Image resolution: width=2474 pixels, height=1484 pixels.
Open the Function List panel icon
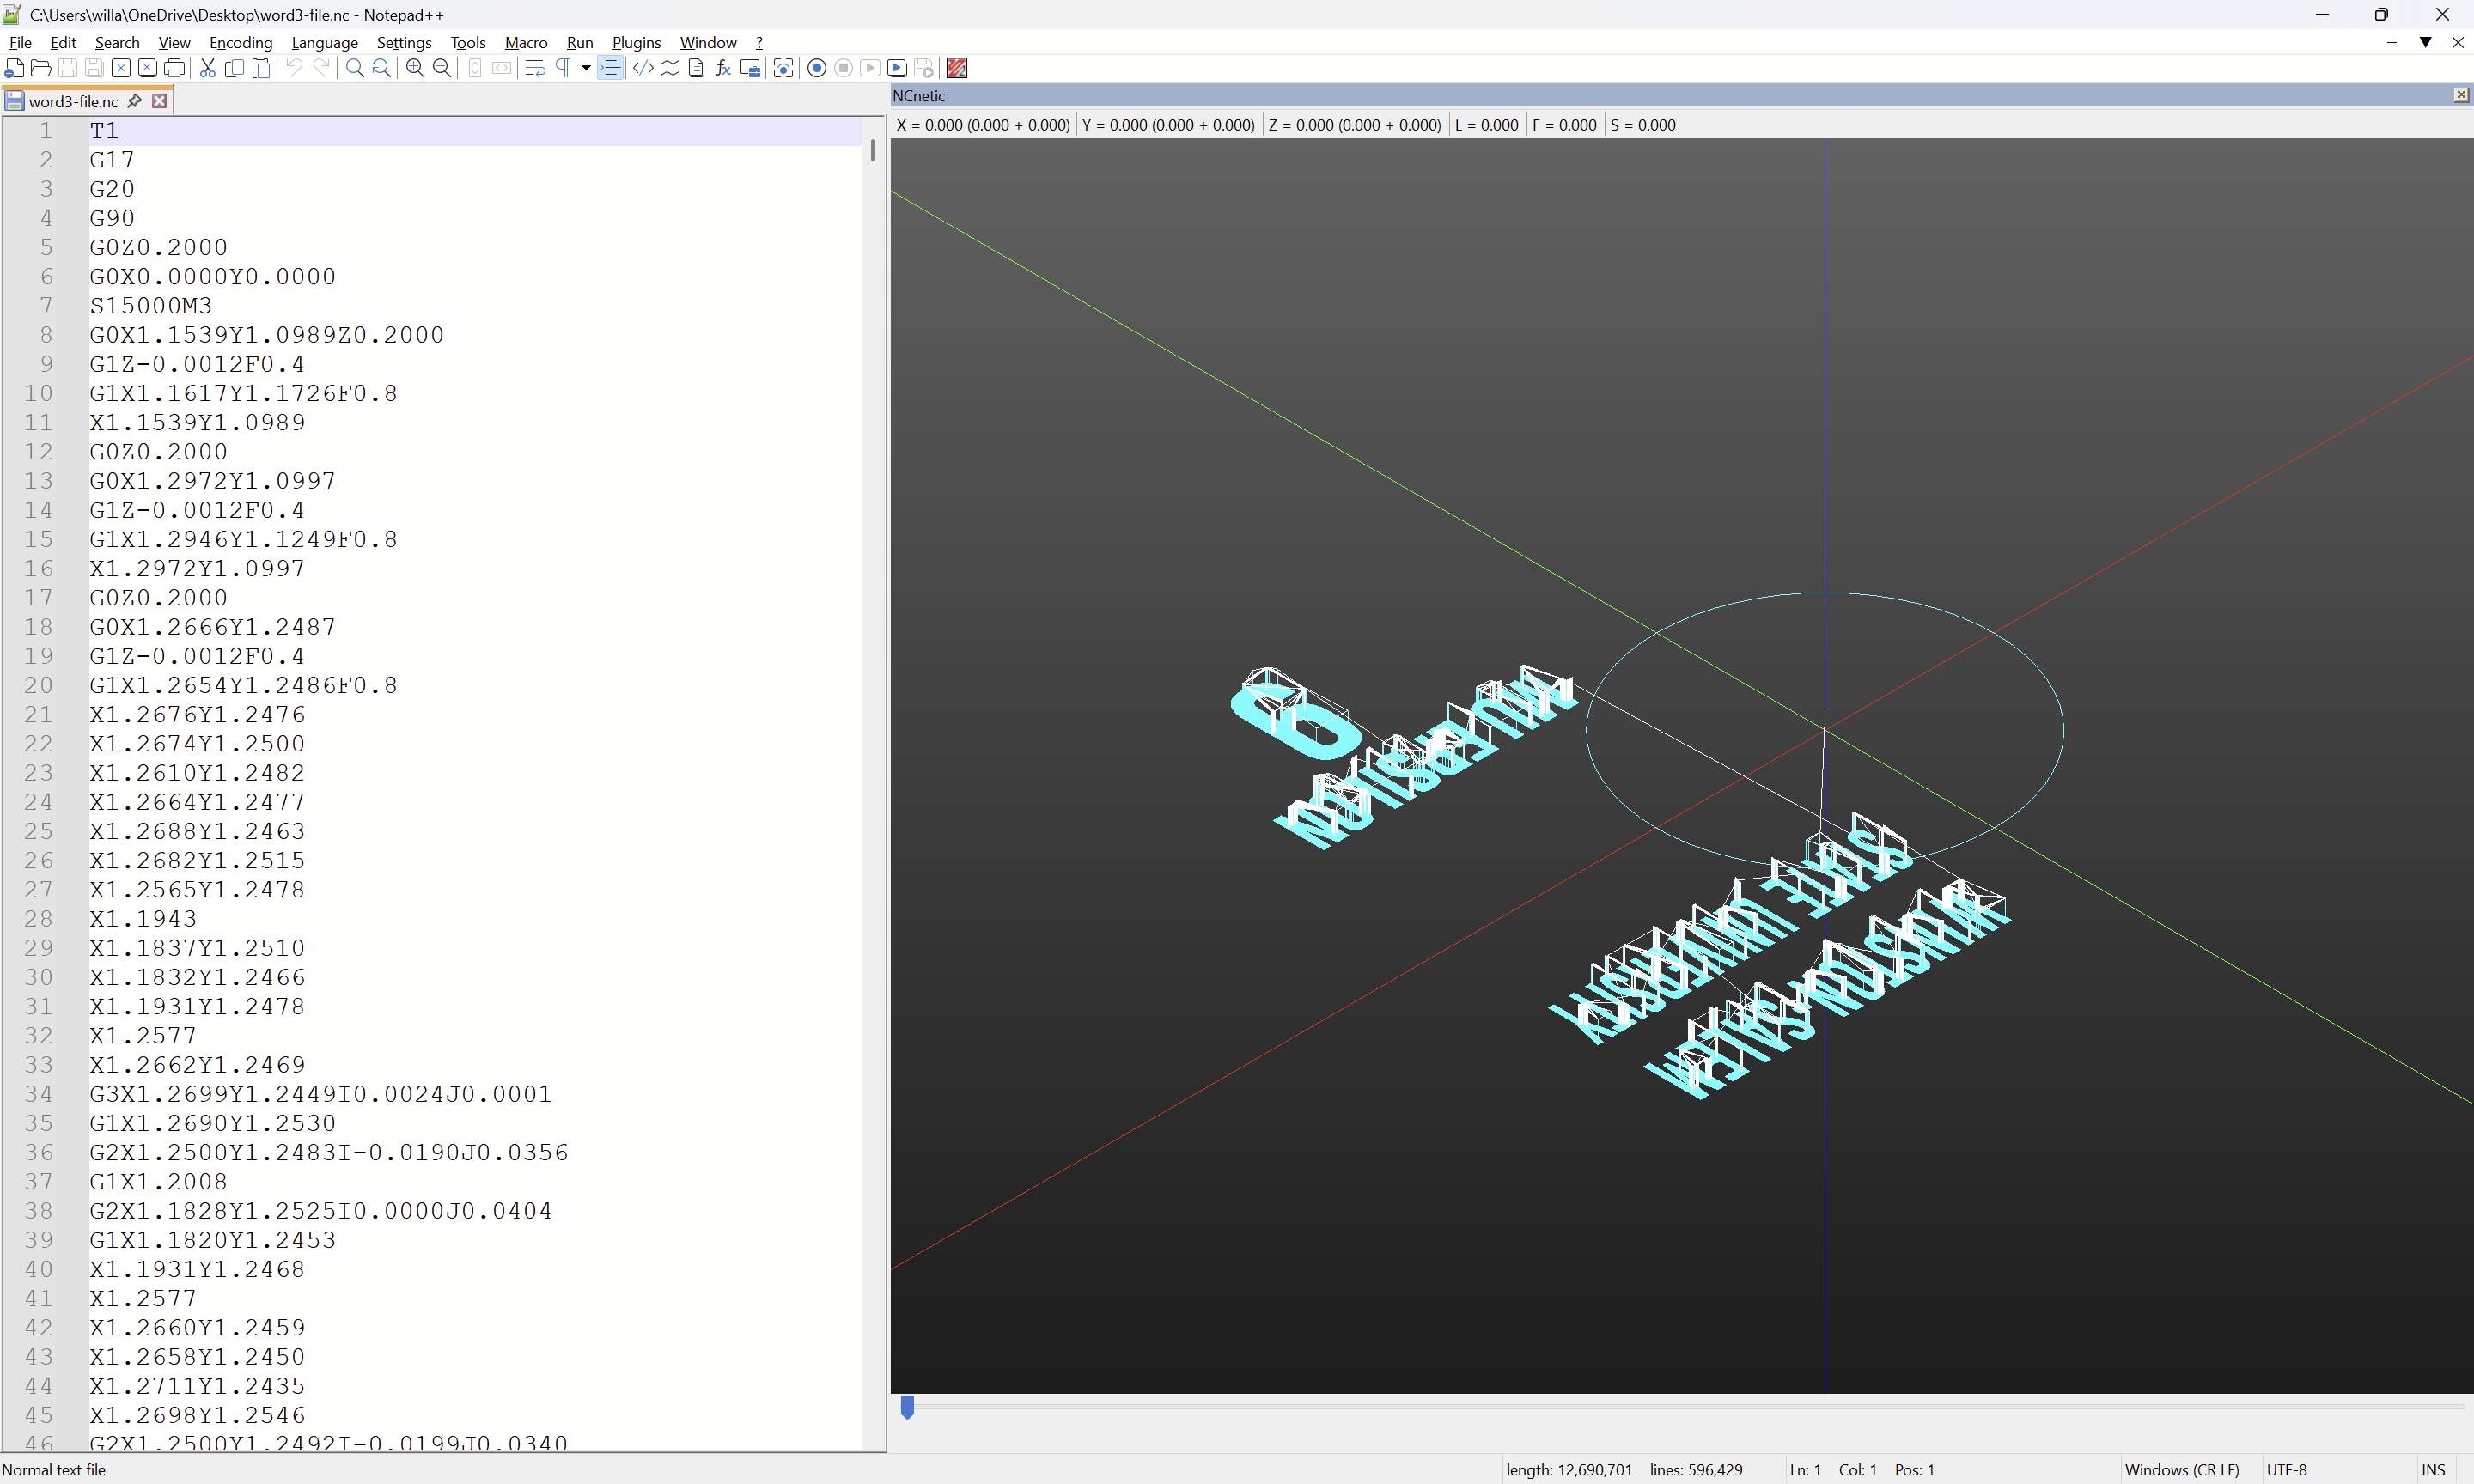pyautogui.click(x=723, y=68)
